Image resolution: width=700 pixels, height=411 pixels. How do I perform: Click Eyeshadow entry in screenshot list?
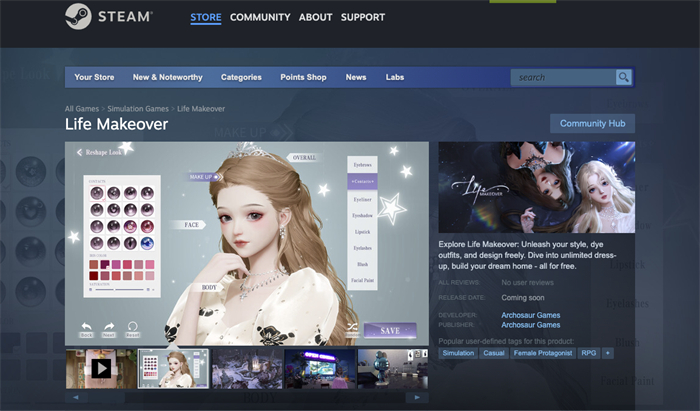pos(362,216)
